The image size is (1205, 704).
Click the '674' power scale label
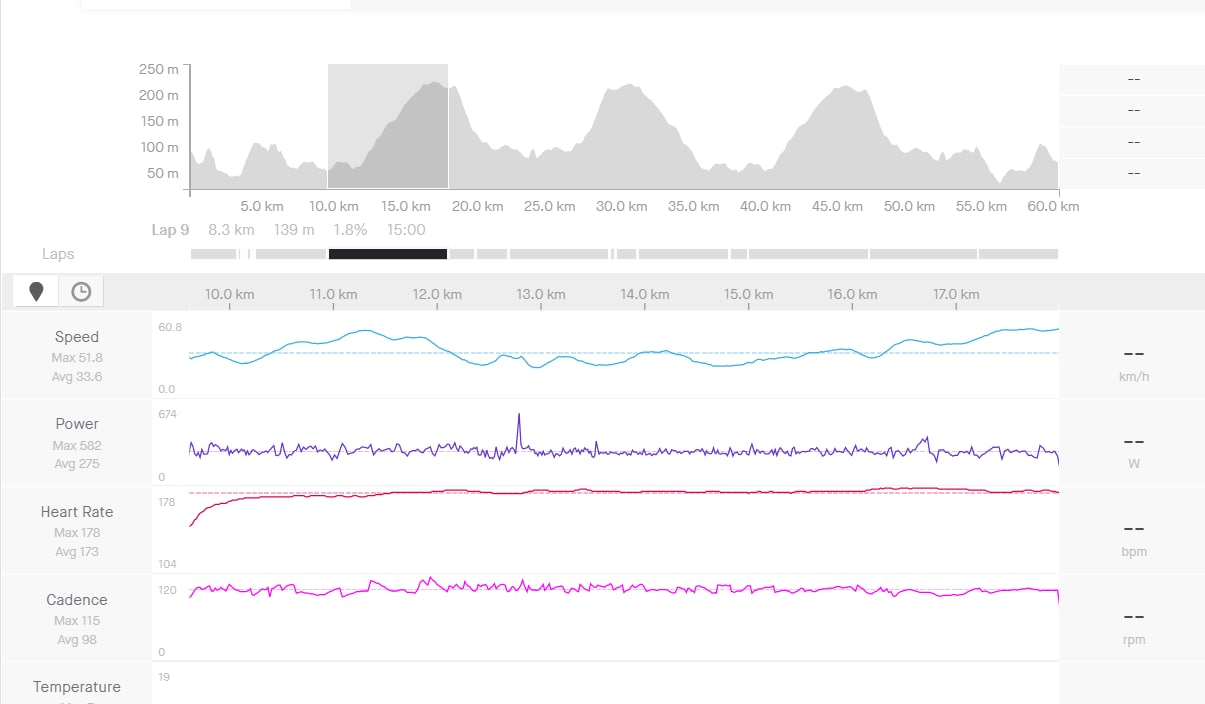[167, 414]
